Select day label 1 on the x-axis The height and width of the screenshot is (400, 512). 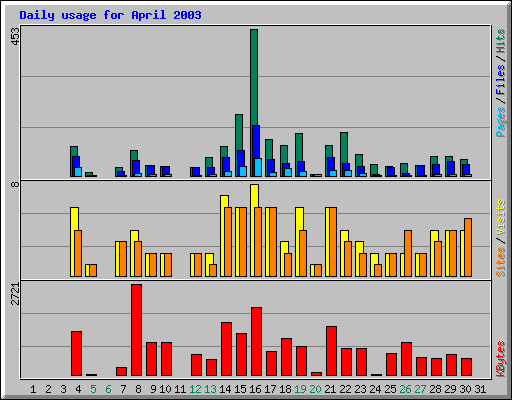click(33, 389)
